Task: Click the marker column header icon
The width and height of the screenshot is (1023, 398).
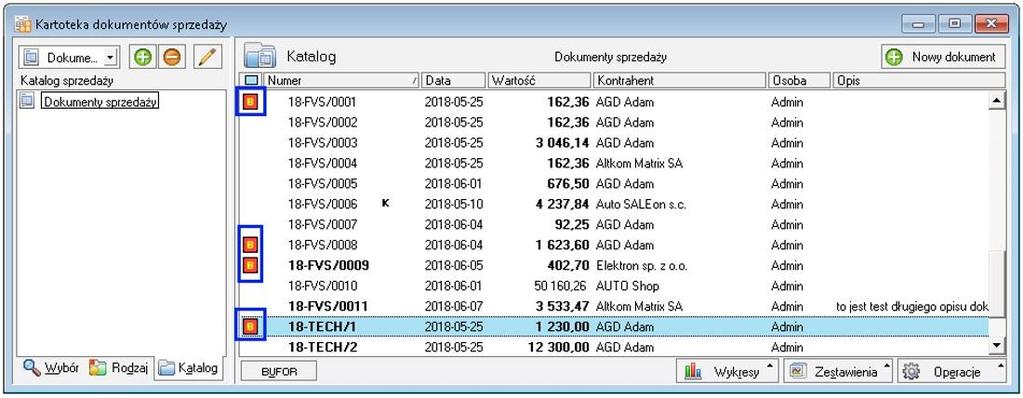Action: tap(251, 81)
